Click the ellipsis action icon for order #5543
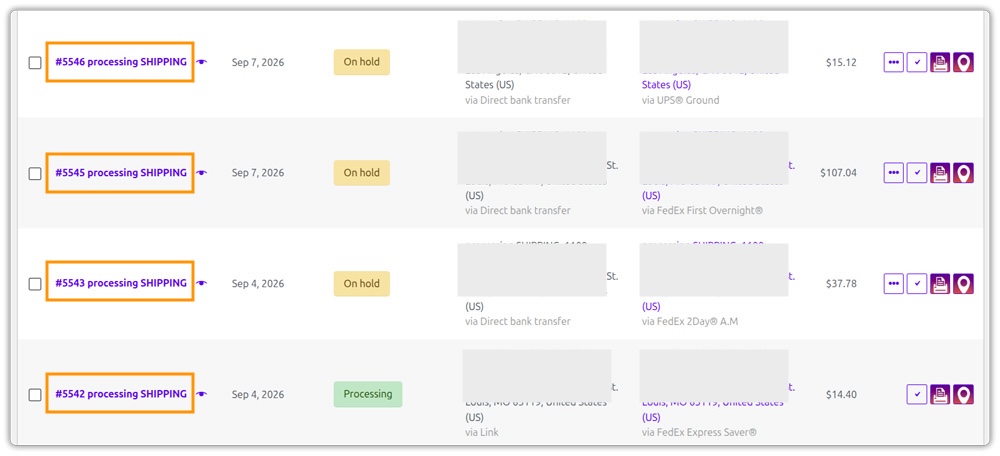 click(x=893, y=283)
